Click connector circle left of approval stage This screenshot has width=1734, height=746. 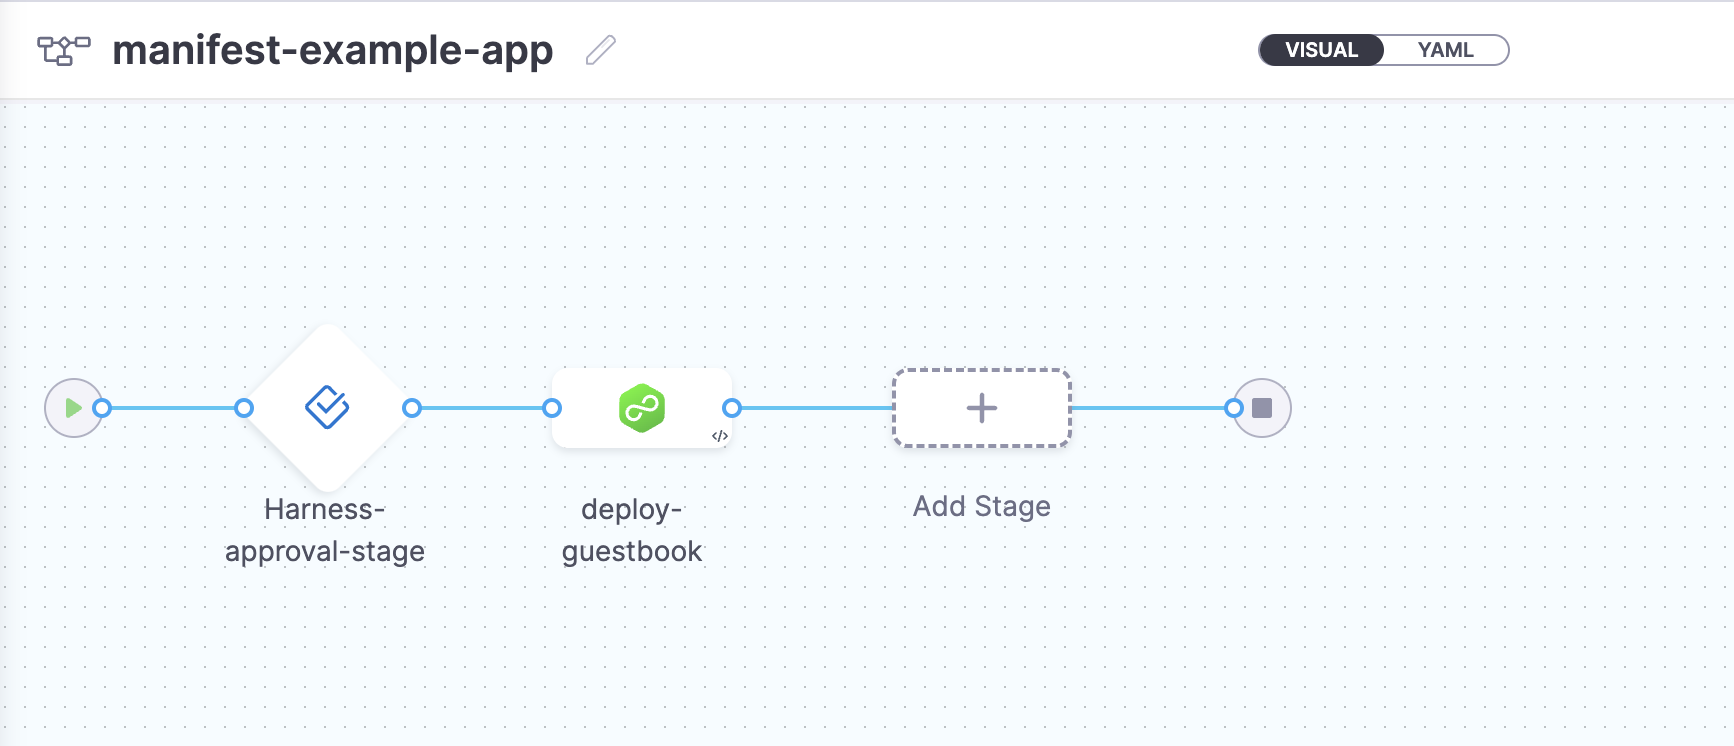[x=244, y=408]
